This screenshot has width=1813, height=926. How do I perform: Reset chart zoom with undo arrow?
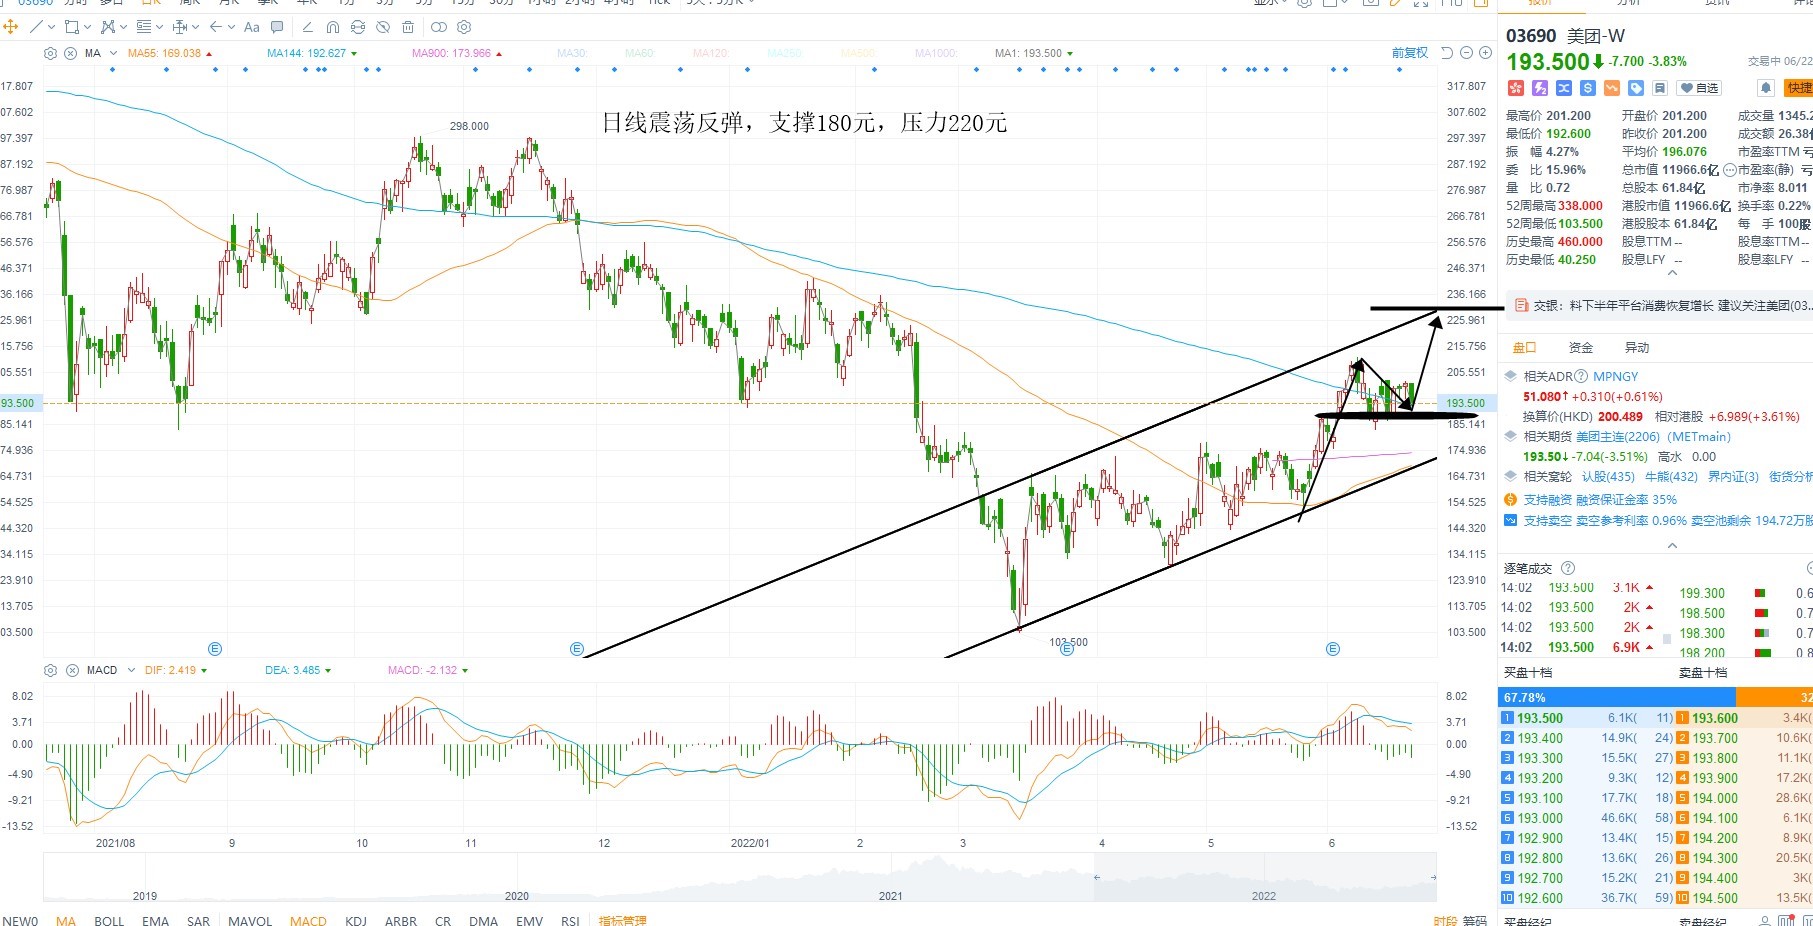pyautogui.click(x=1447, y=53)
